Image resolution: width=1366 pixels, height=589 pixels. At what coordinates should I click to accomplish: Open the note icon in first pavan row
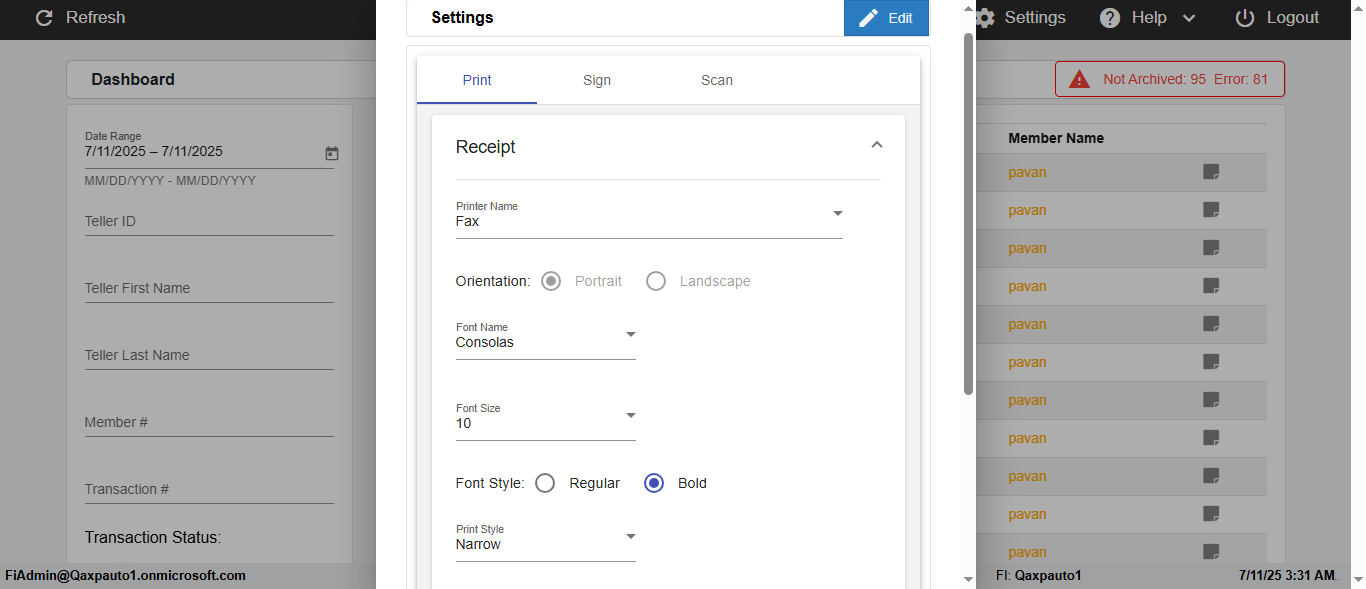point(1211,172)
